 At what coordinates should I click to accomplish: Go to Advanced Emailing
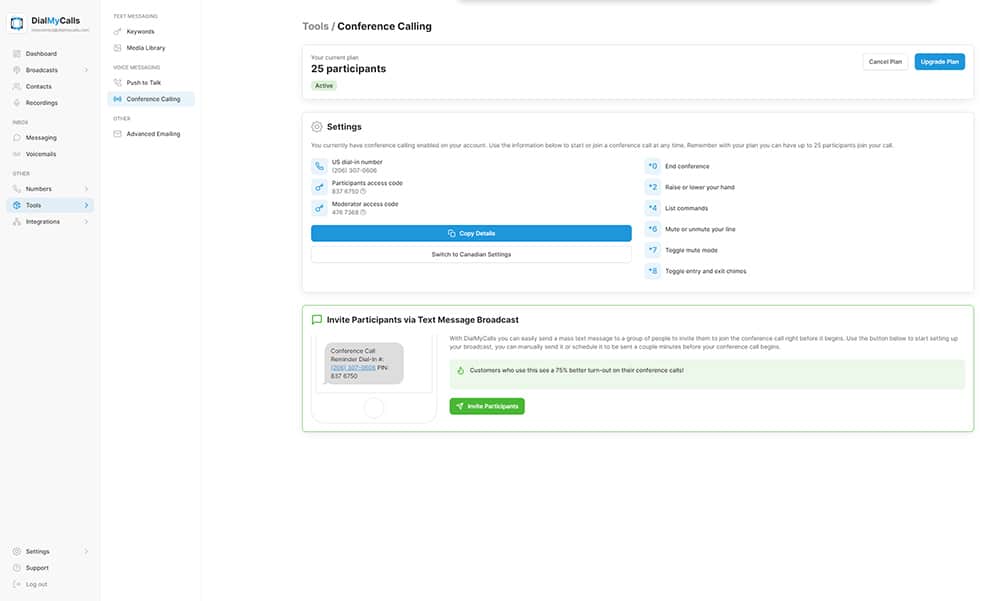coord(153,134)
